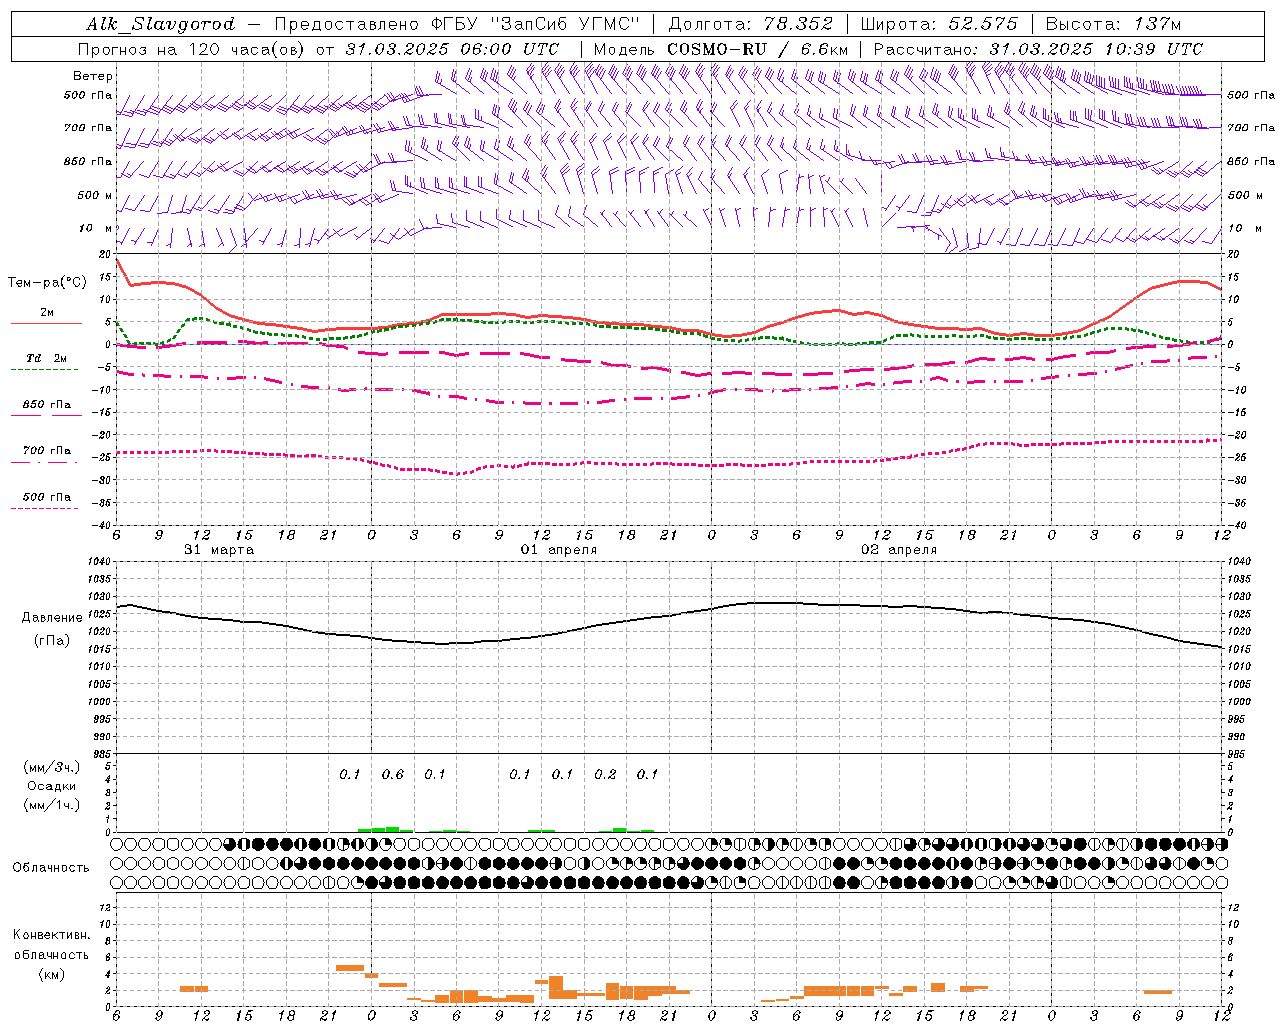Click the "Тем-ра(°C)" temperature label

(47, 283)
